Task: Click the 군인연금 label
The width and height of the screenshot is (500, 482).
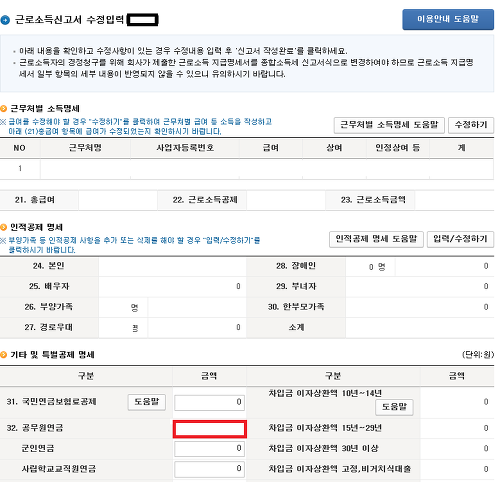Action: (x=38, y=449)
